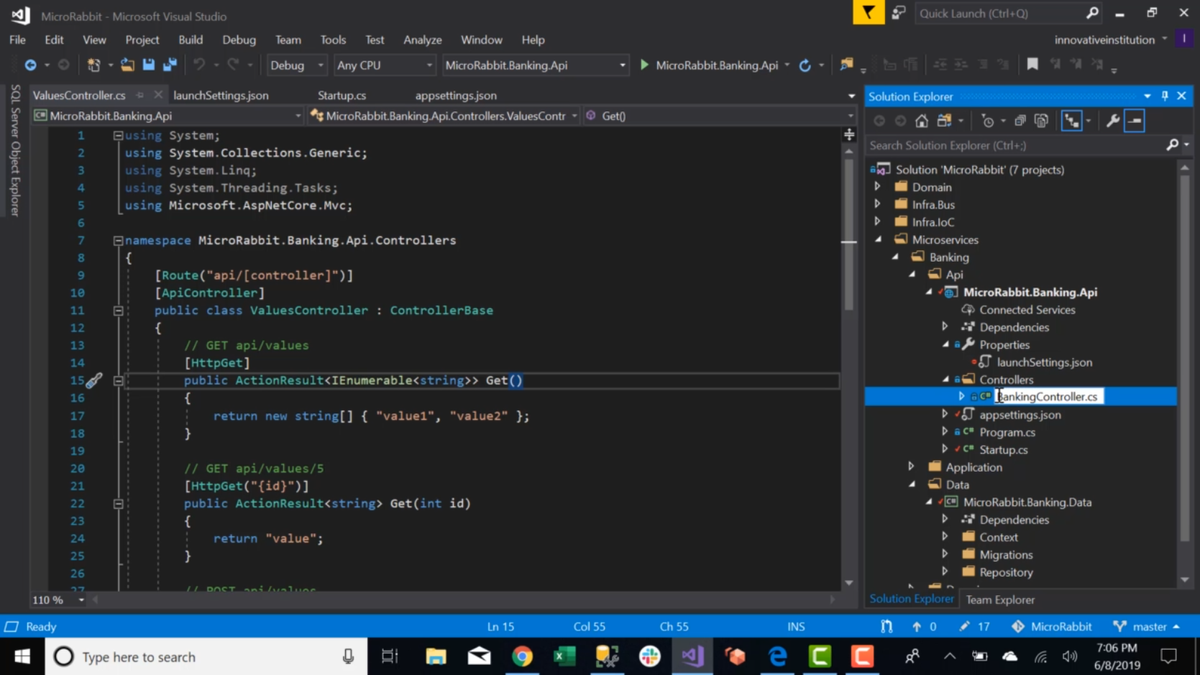1200x675 pixels.
Task: Expand the Application folder
Action: pyautogui.click(x=911, y=467)
